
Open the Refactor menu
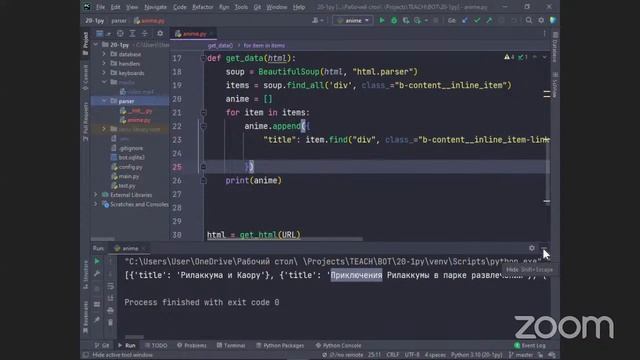click(202, 7)
